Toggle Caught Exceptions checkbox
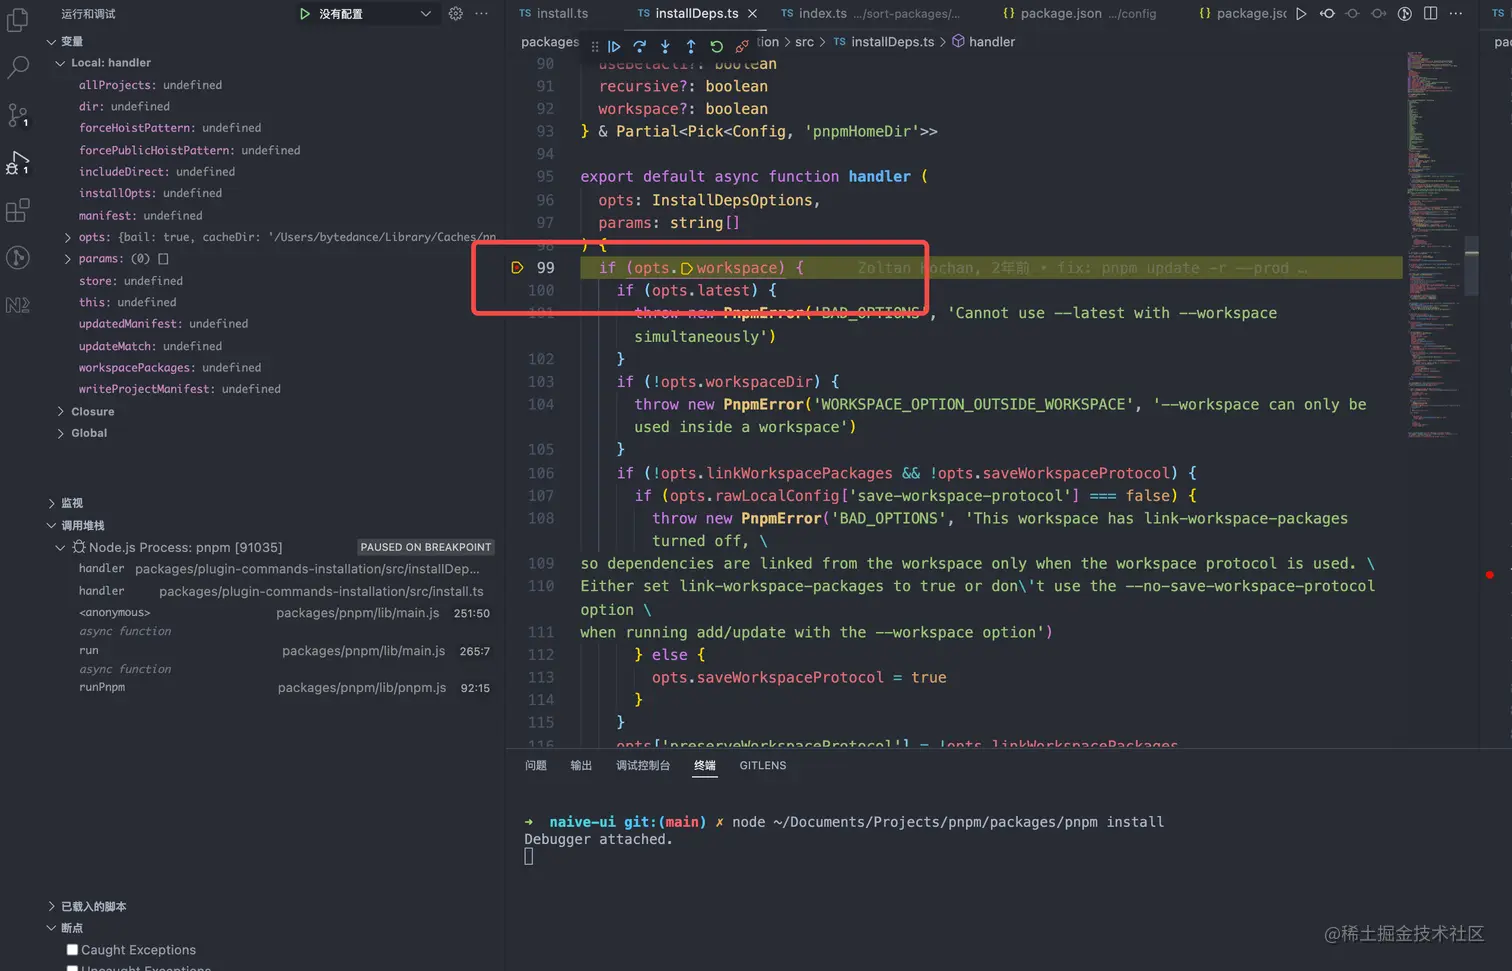Image resolution: width=1512 pixels, height=971 pixels. (x=72, y=950)
